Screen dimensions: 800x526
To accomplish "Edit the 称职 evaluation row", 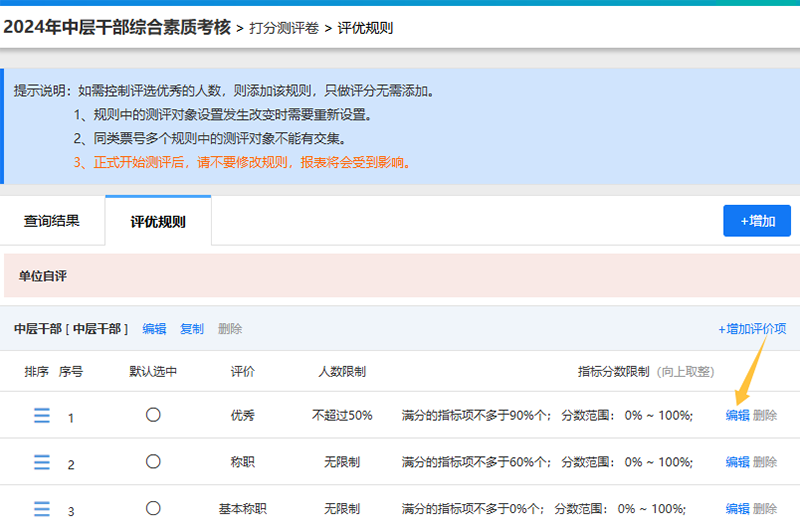I will (738, 462).
